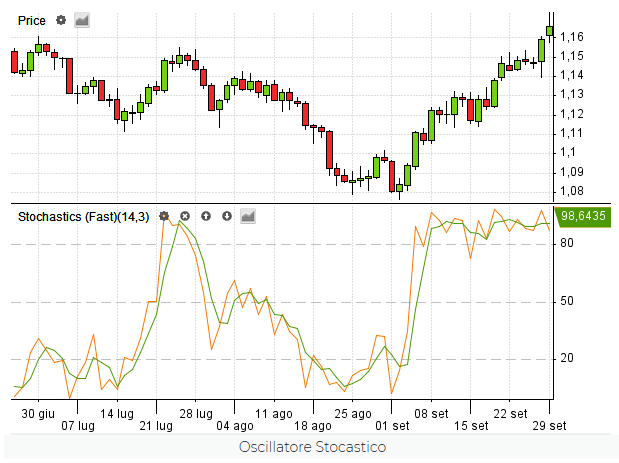Move Stochastics panel up with arrow icon
The image size is (619, 463).
pos(206,216)
